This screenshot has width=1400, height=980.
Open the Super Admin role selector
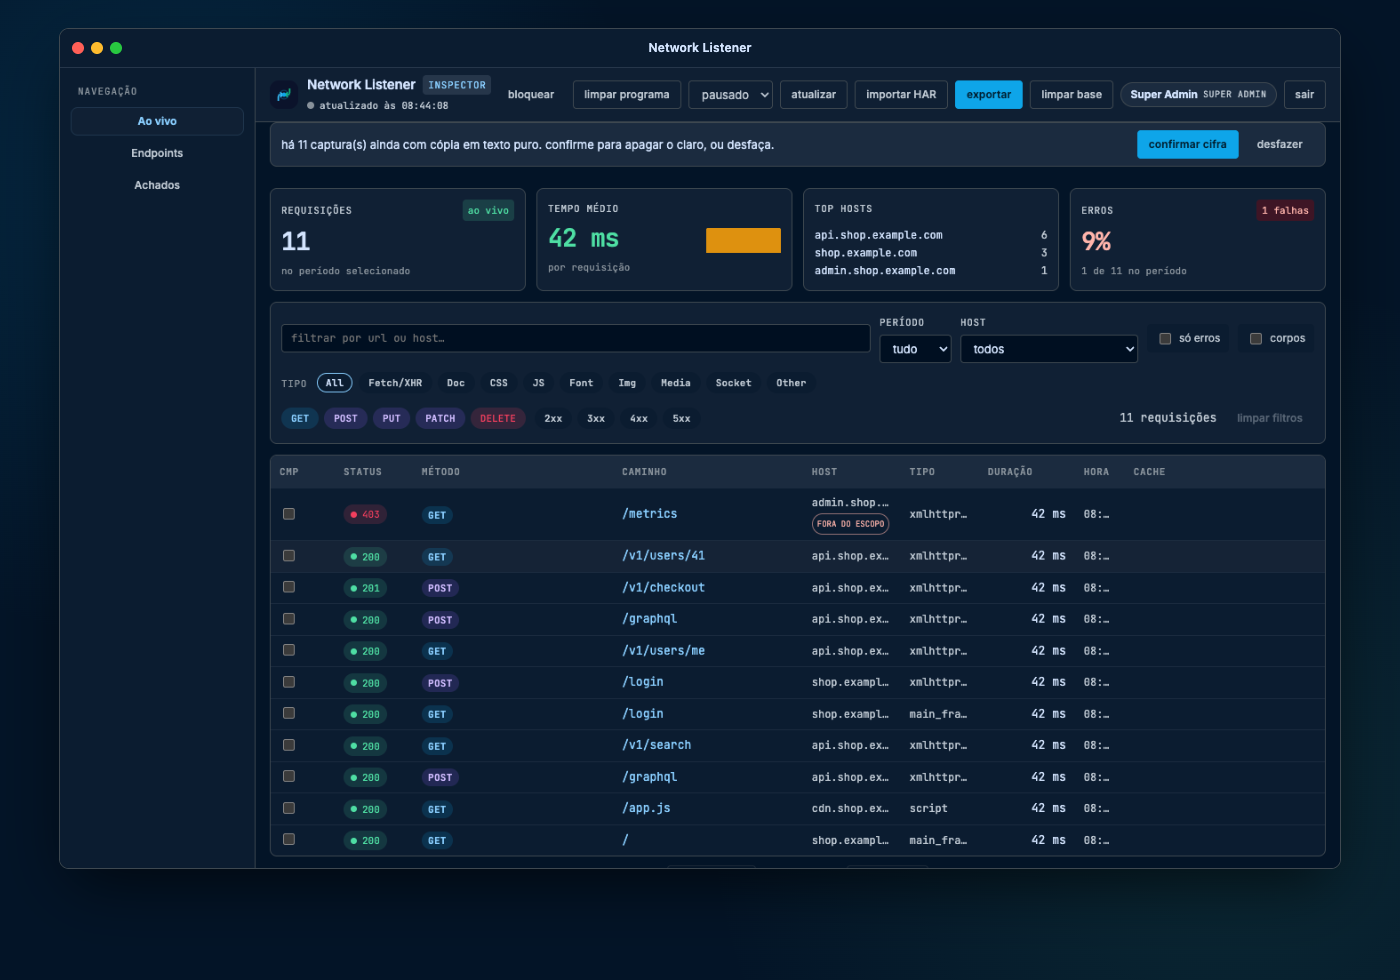tap(1198, 95)
